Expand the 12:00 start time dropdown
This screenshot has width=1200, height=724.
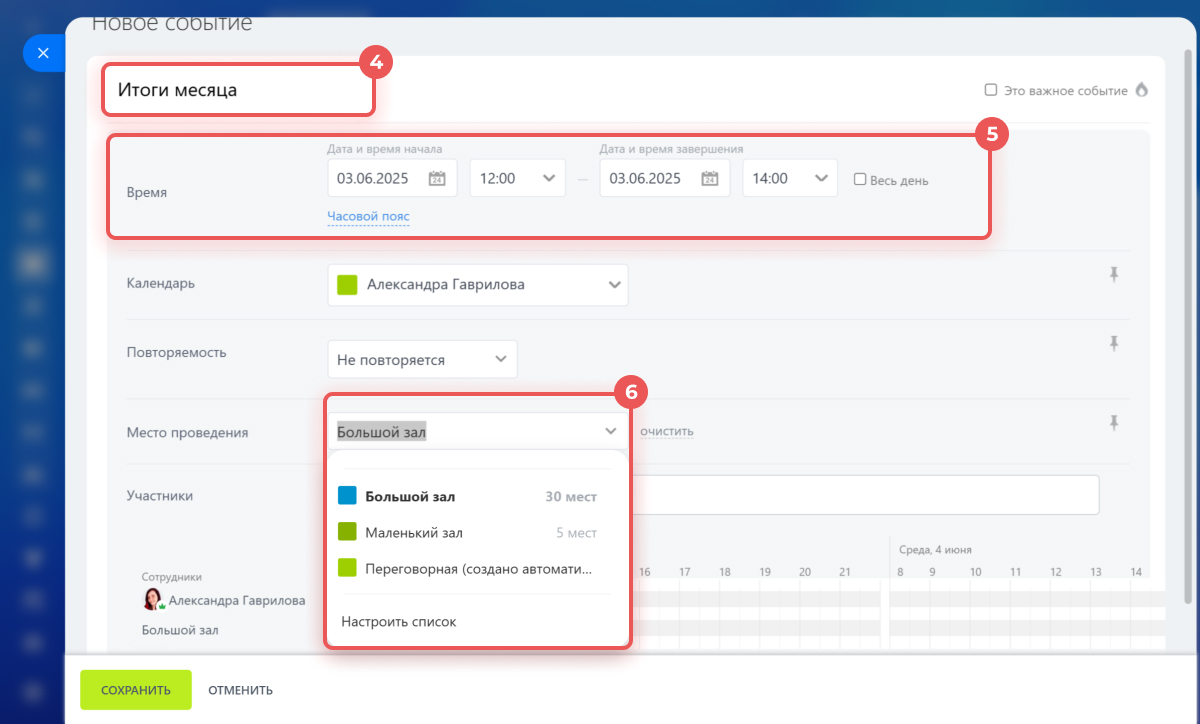pyautogui.click(x=517, y=178)
